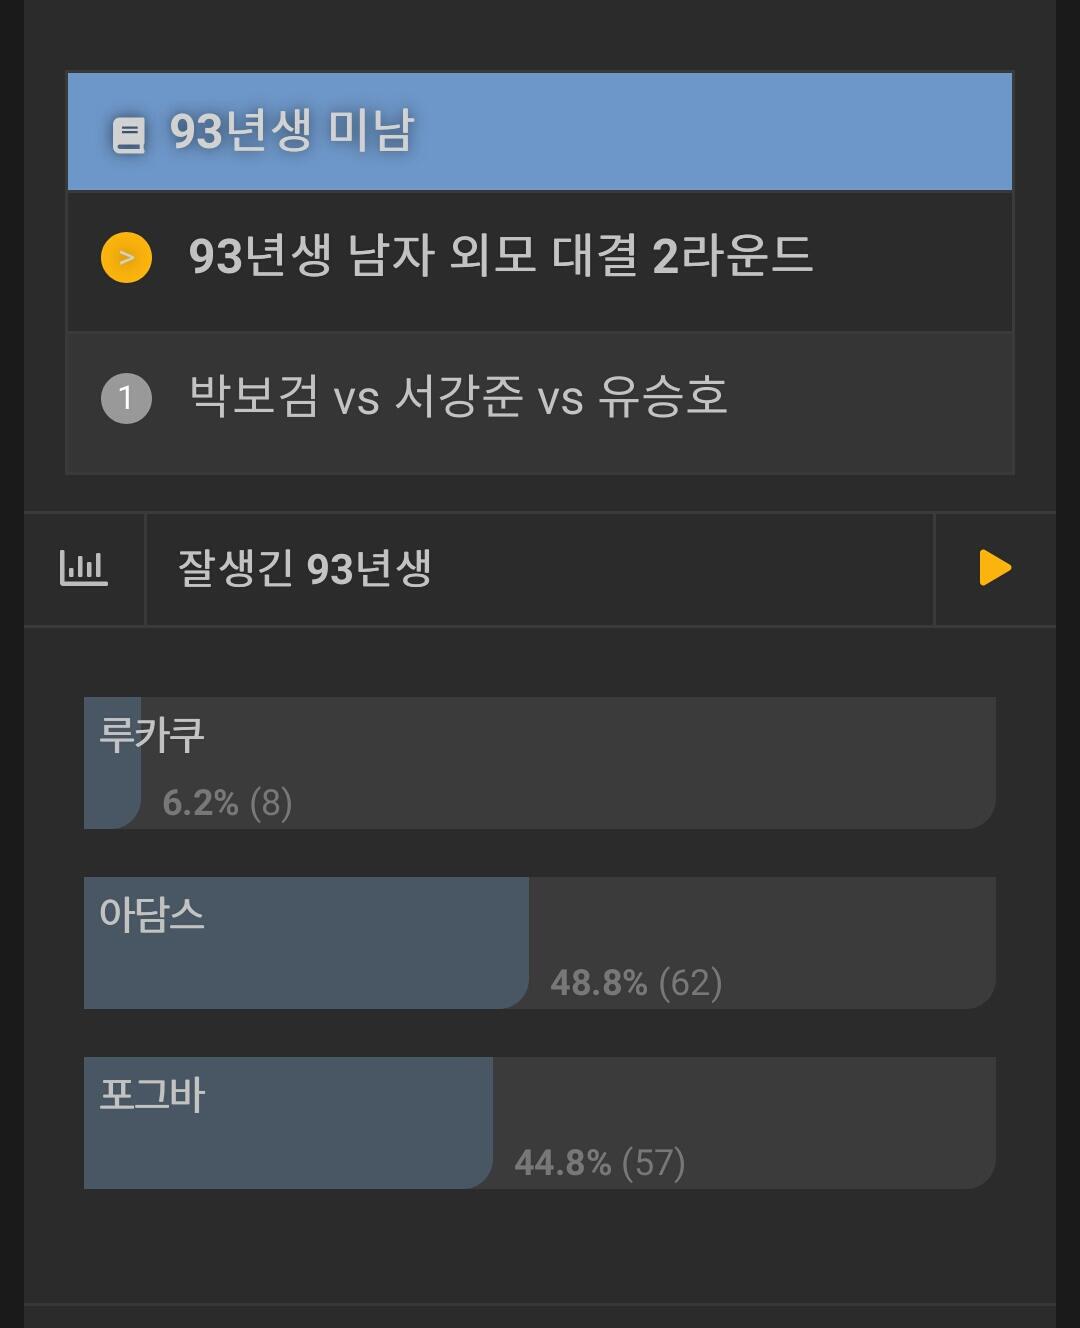This screenshot has height=1328, width=1080.
Task: Click the gray number 1 badge
Action: point(126,398)
